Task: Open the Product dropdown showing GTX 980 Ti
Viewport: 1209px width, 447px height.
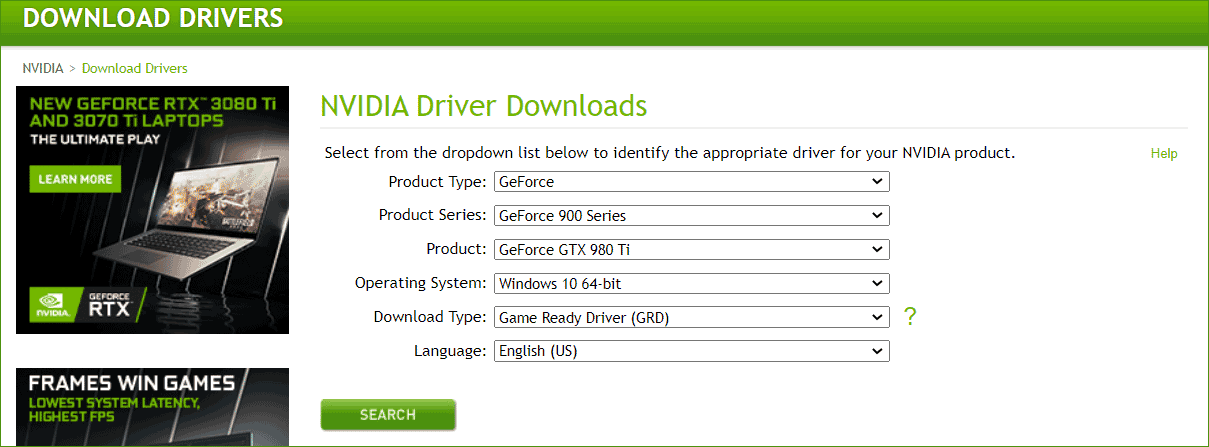Action: click(691, 249)
